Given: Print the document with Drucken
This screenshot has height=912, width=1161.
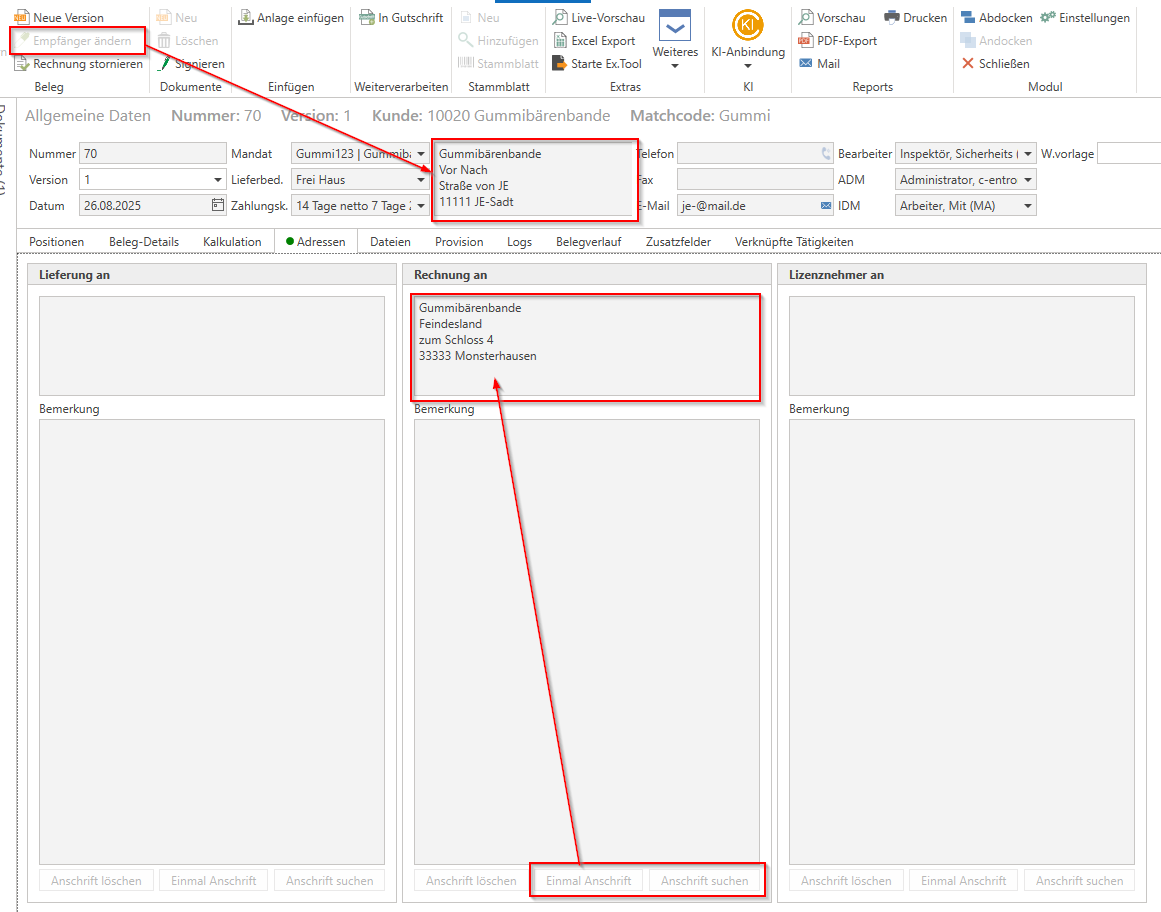Looking at the screenshot, I should pyautogui.click(x=915, y=18).
